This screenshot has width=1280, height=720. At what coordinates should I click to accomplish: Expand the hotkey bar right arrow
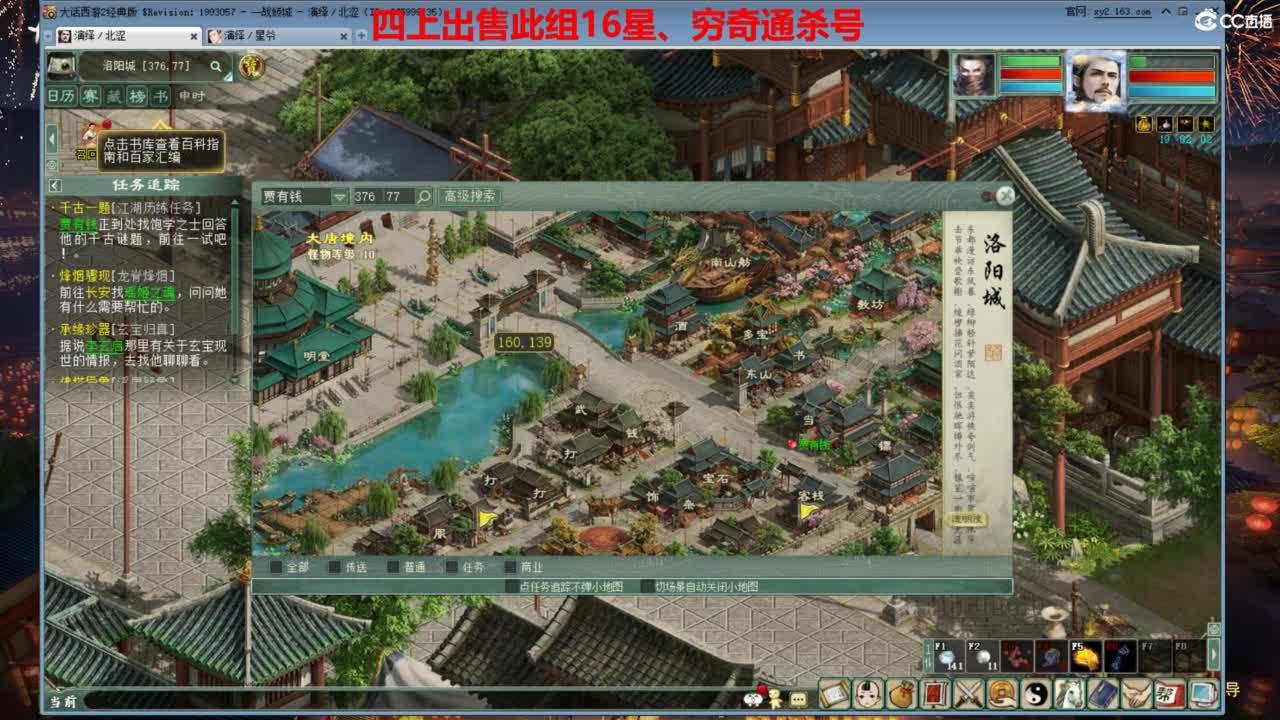(x=1214, y=656)
